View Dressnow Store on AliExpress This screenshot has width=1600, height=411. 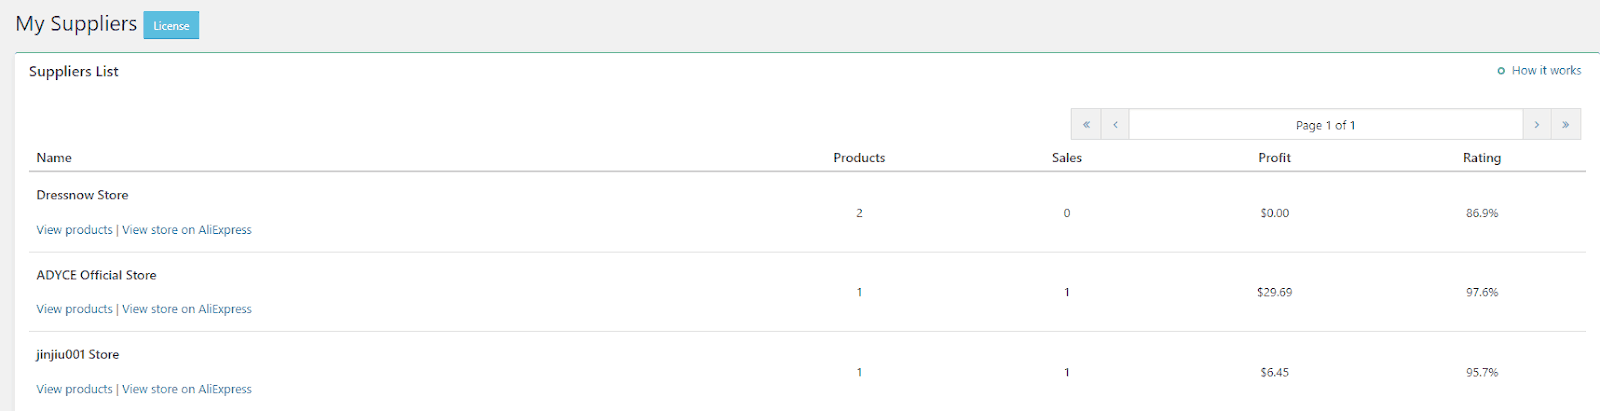click(187, 230)
